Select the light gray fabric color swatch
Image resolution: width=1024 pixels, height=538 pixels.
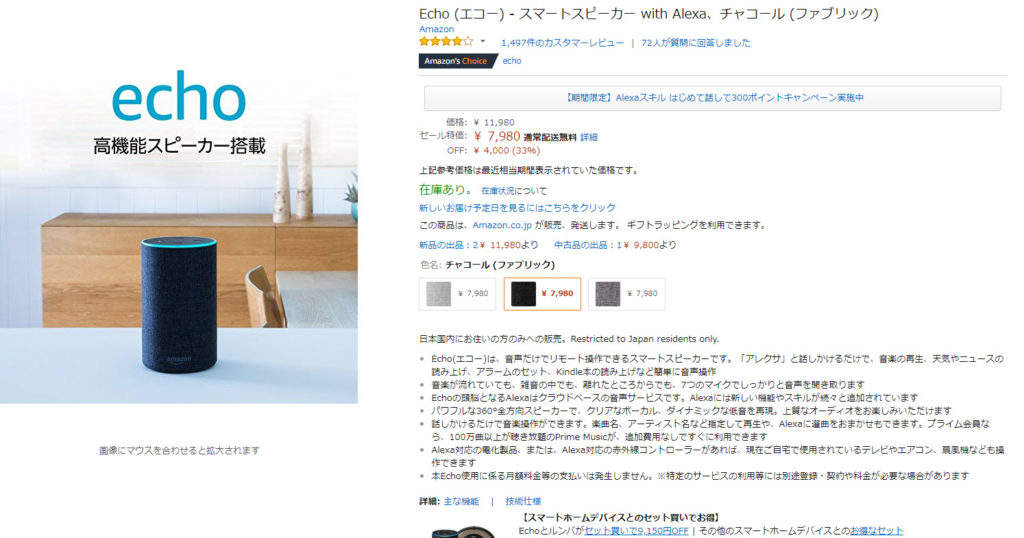coord(457,294)
